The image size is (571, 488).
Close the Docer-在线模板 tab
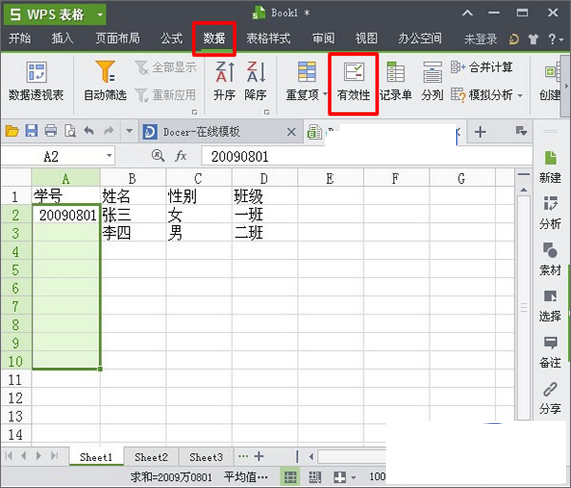point(291,132)
